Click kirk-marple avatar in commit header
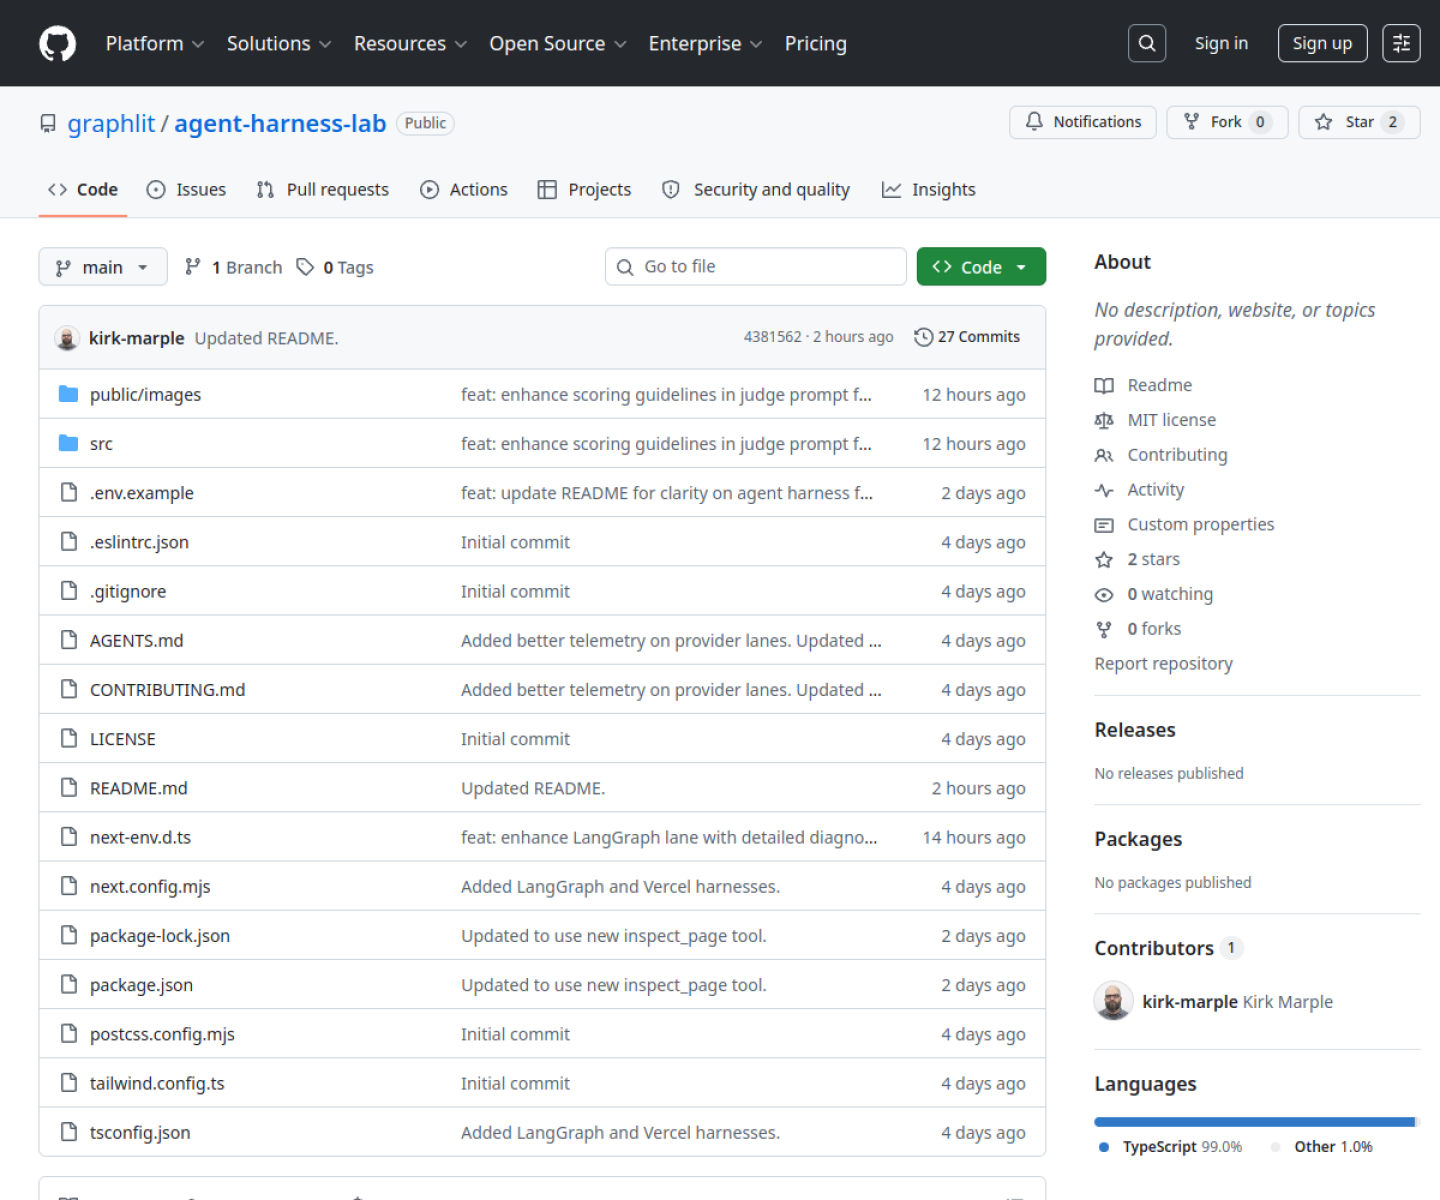1440x1200 pixels. 67,338
